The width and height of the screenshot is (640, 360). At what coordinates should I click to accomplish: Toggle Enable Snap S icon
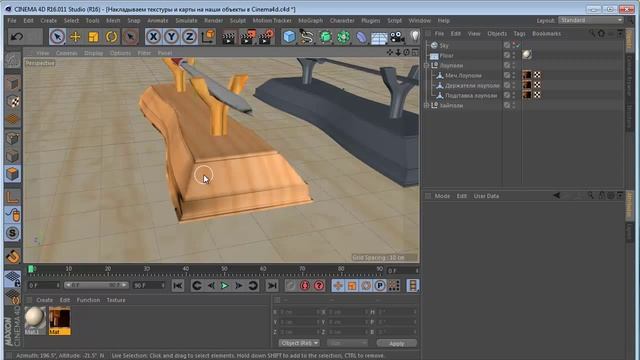pyautogui.click(x=13, y=233)
